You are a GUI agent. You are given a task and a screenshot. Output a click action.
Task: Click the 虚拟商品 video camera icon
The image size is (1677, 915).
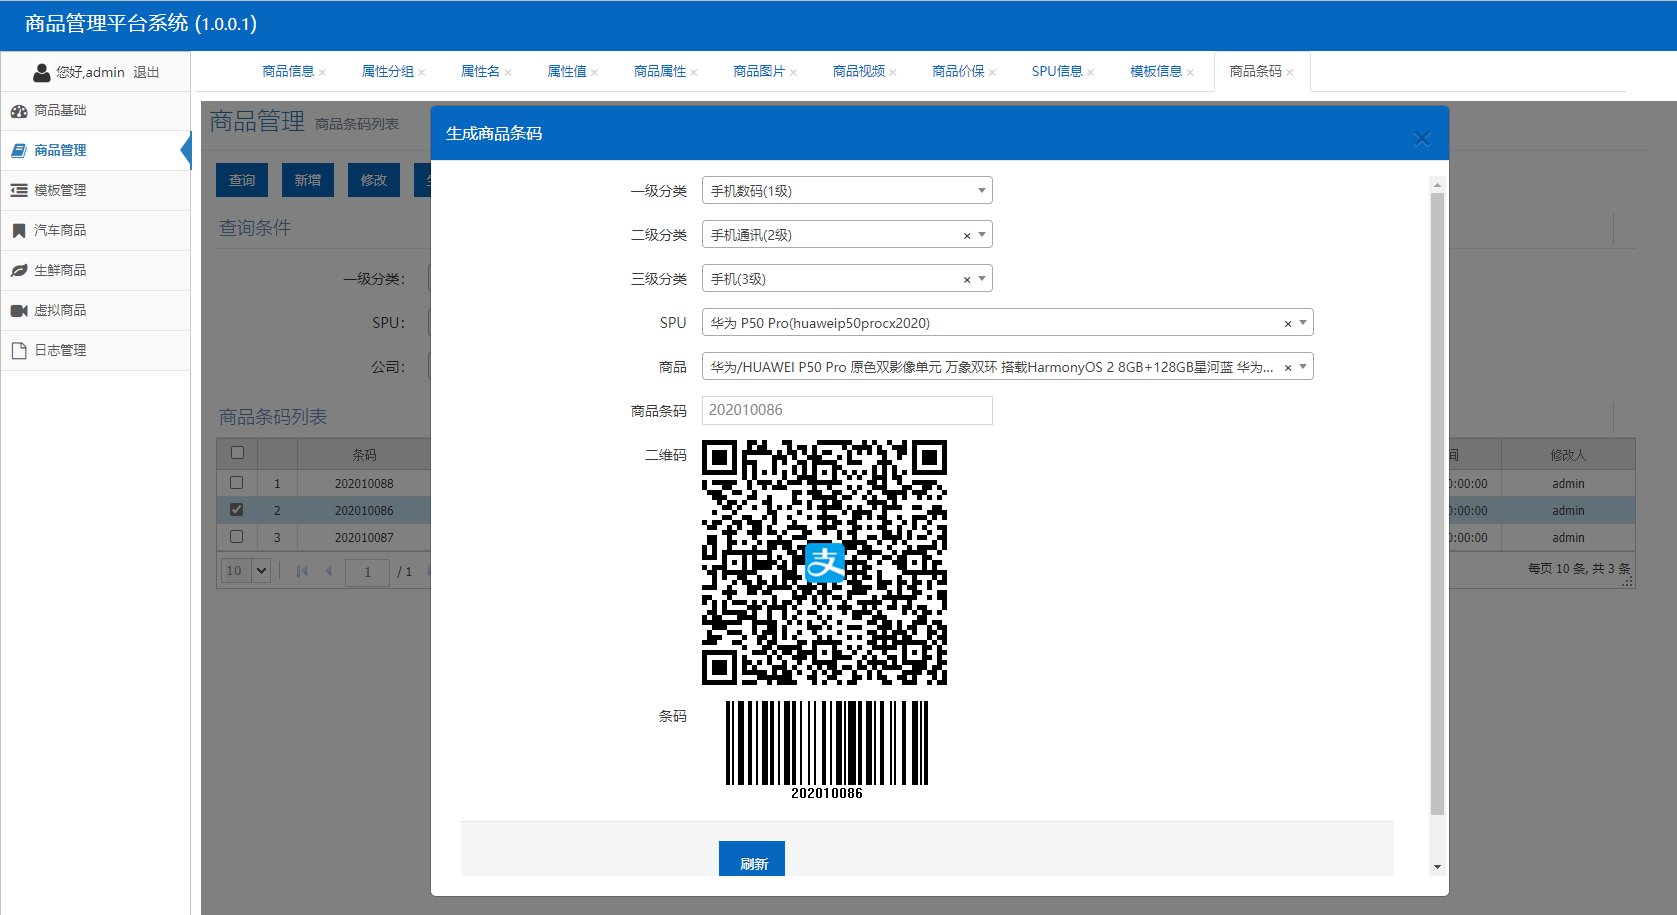coord(19,311)
